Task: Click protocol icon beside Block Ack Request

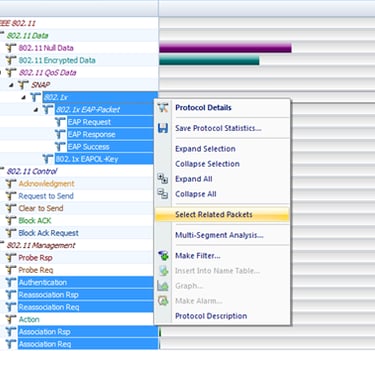Action: coord(11,233)
